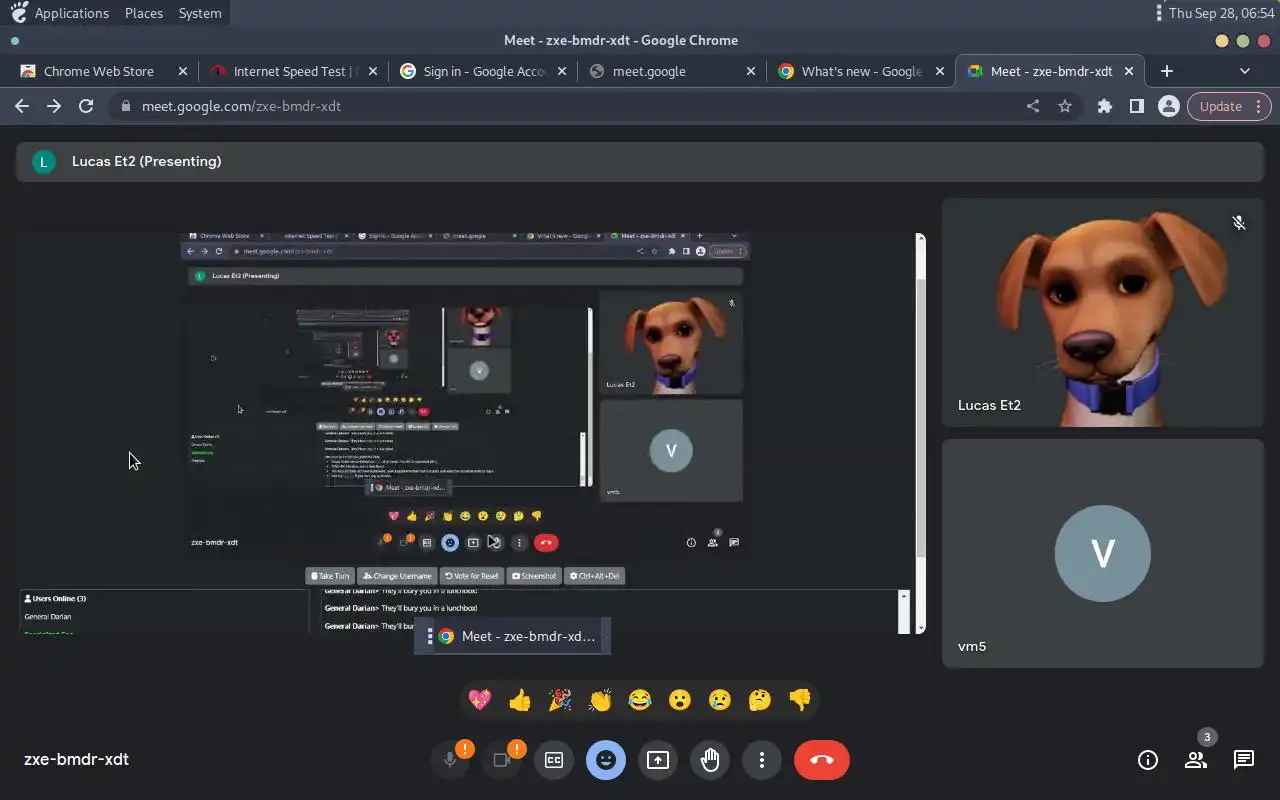Toggle the Chrome side panel
This screenshot has height=800, width=1280.
pos(1137,106)
